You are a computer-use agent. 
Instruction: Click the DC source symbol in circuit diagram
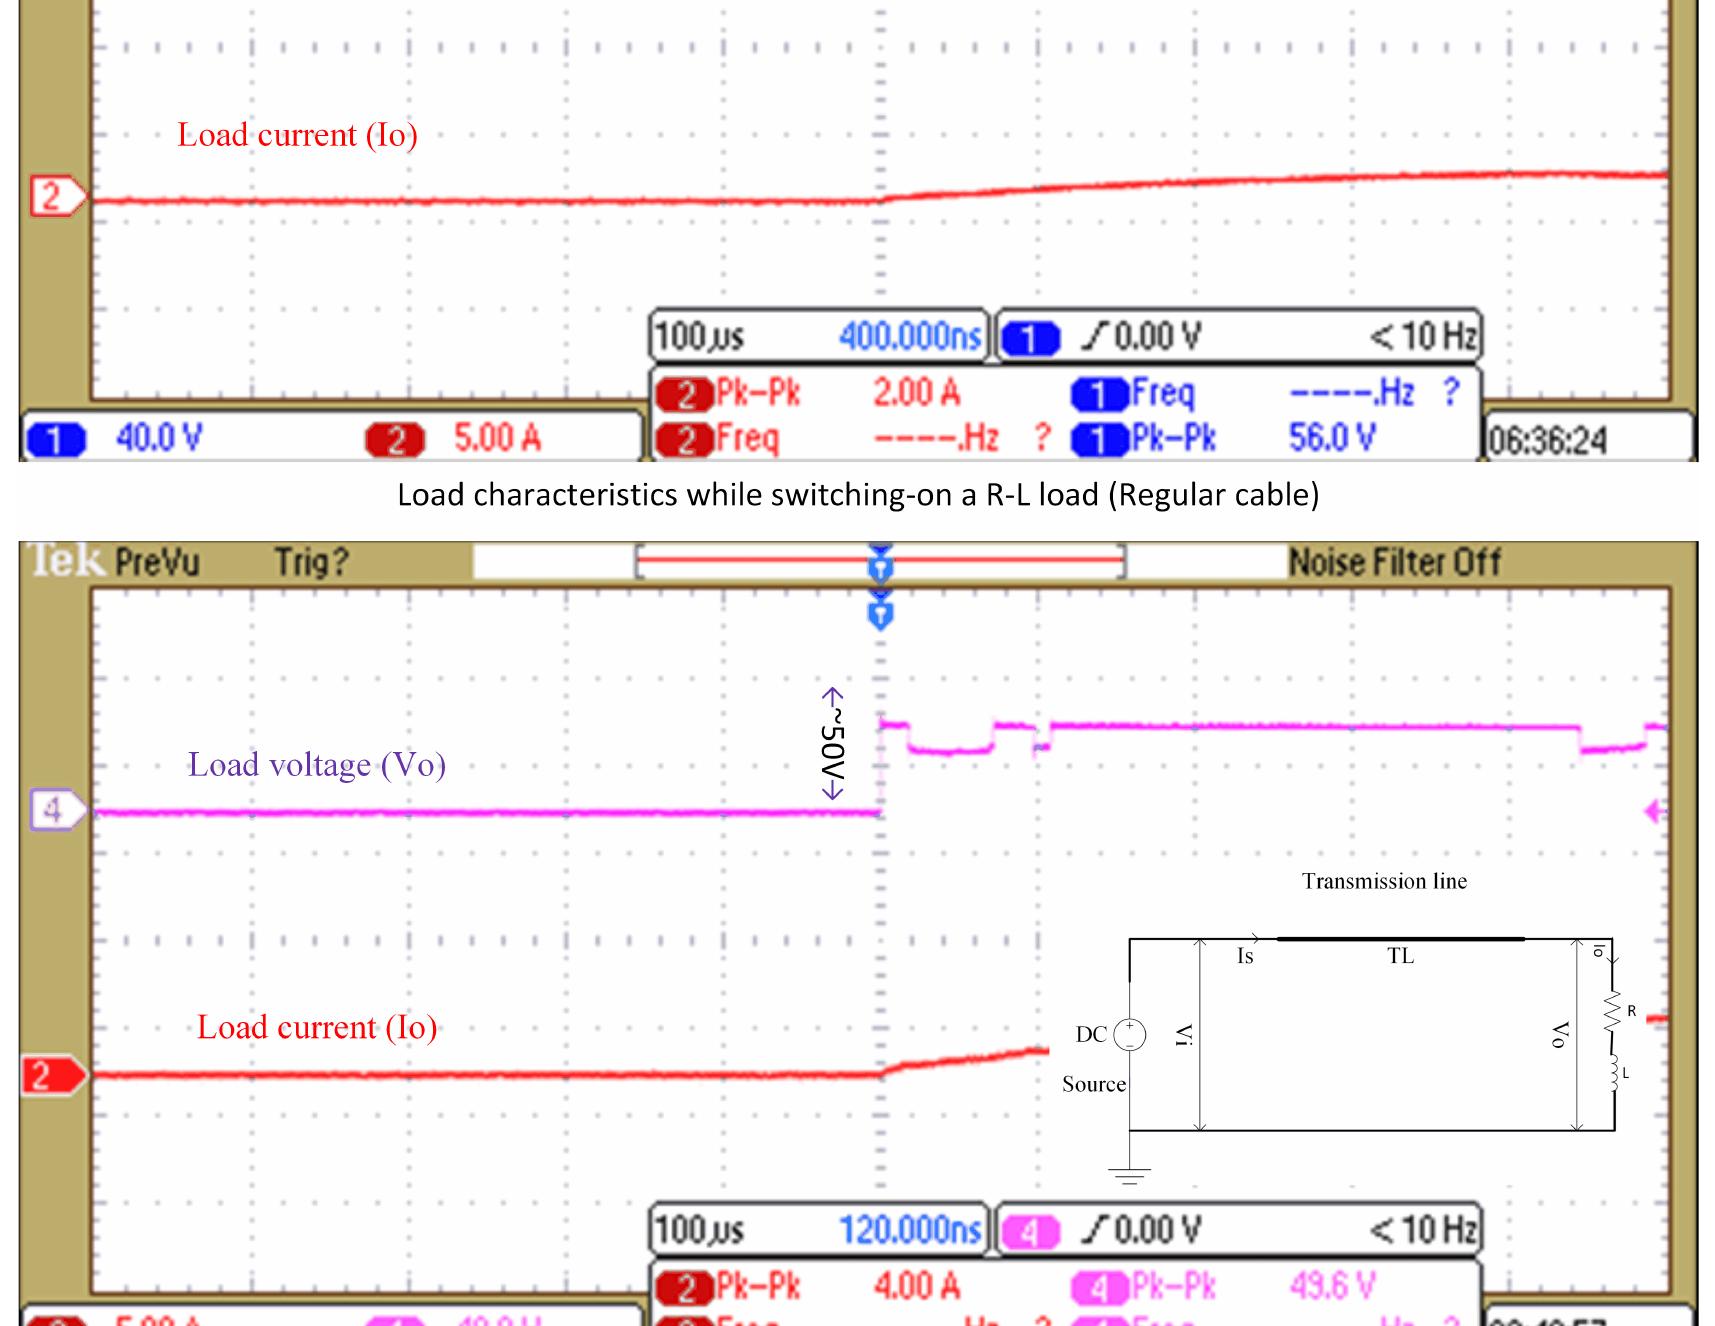[x=1130, y=1034]
